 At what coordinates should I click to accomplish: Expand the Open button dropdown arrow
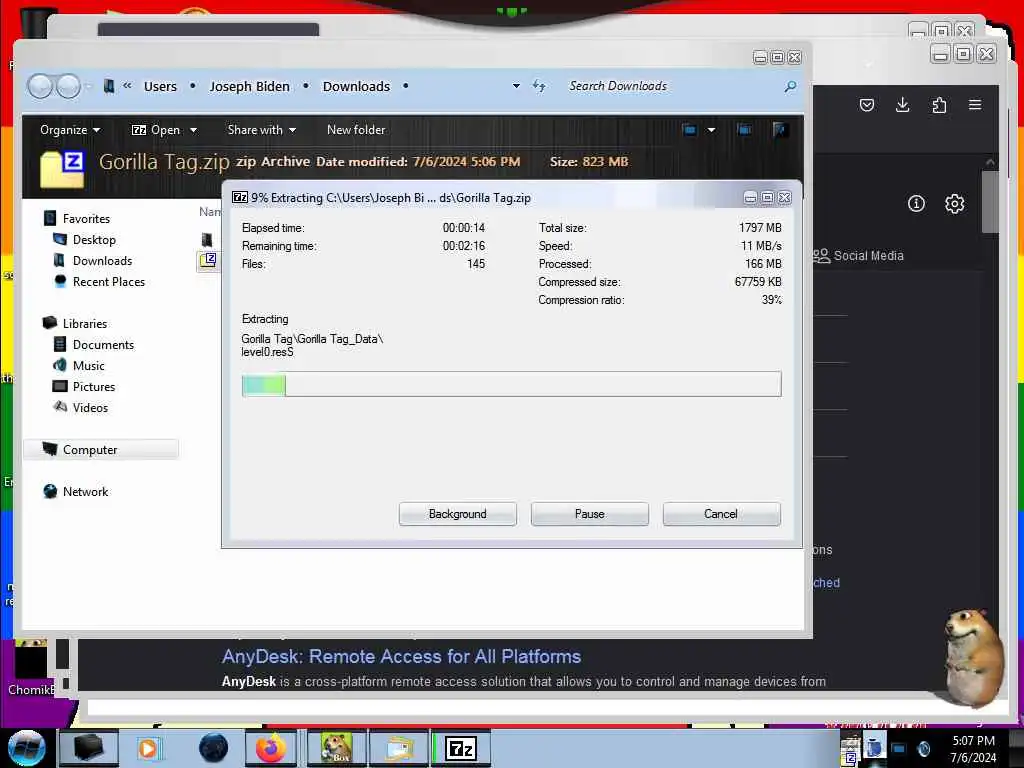(193, 130)
